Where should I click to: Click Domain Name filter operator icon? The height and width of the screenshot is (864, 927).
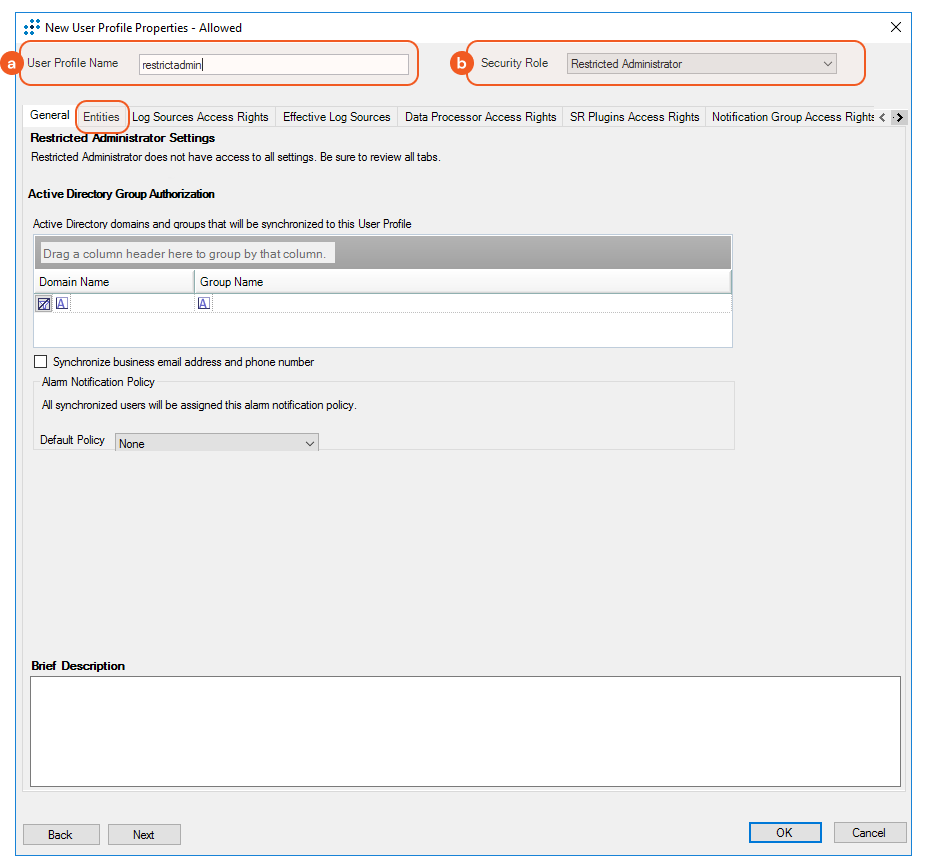[62, 303]
